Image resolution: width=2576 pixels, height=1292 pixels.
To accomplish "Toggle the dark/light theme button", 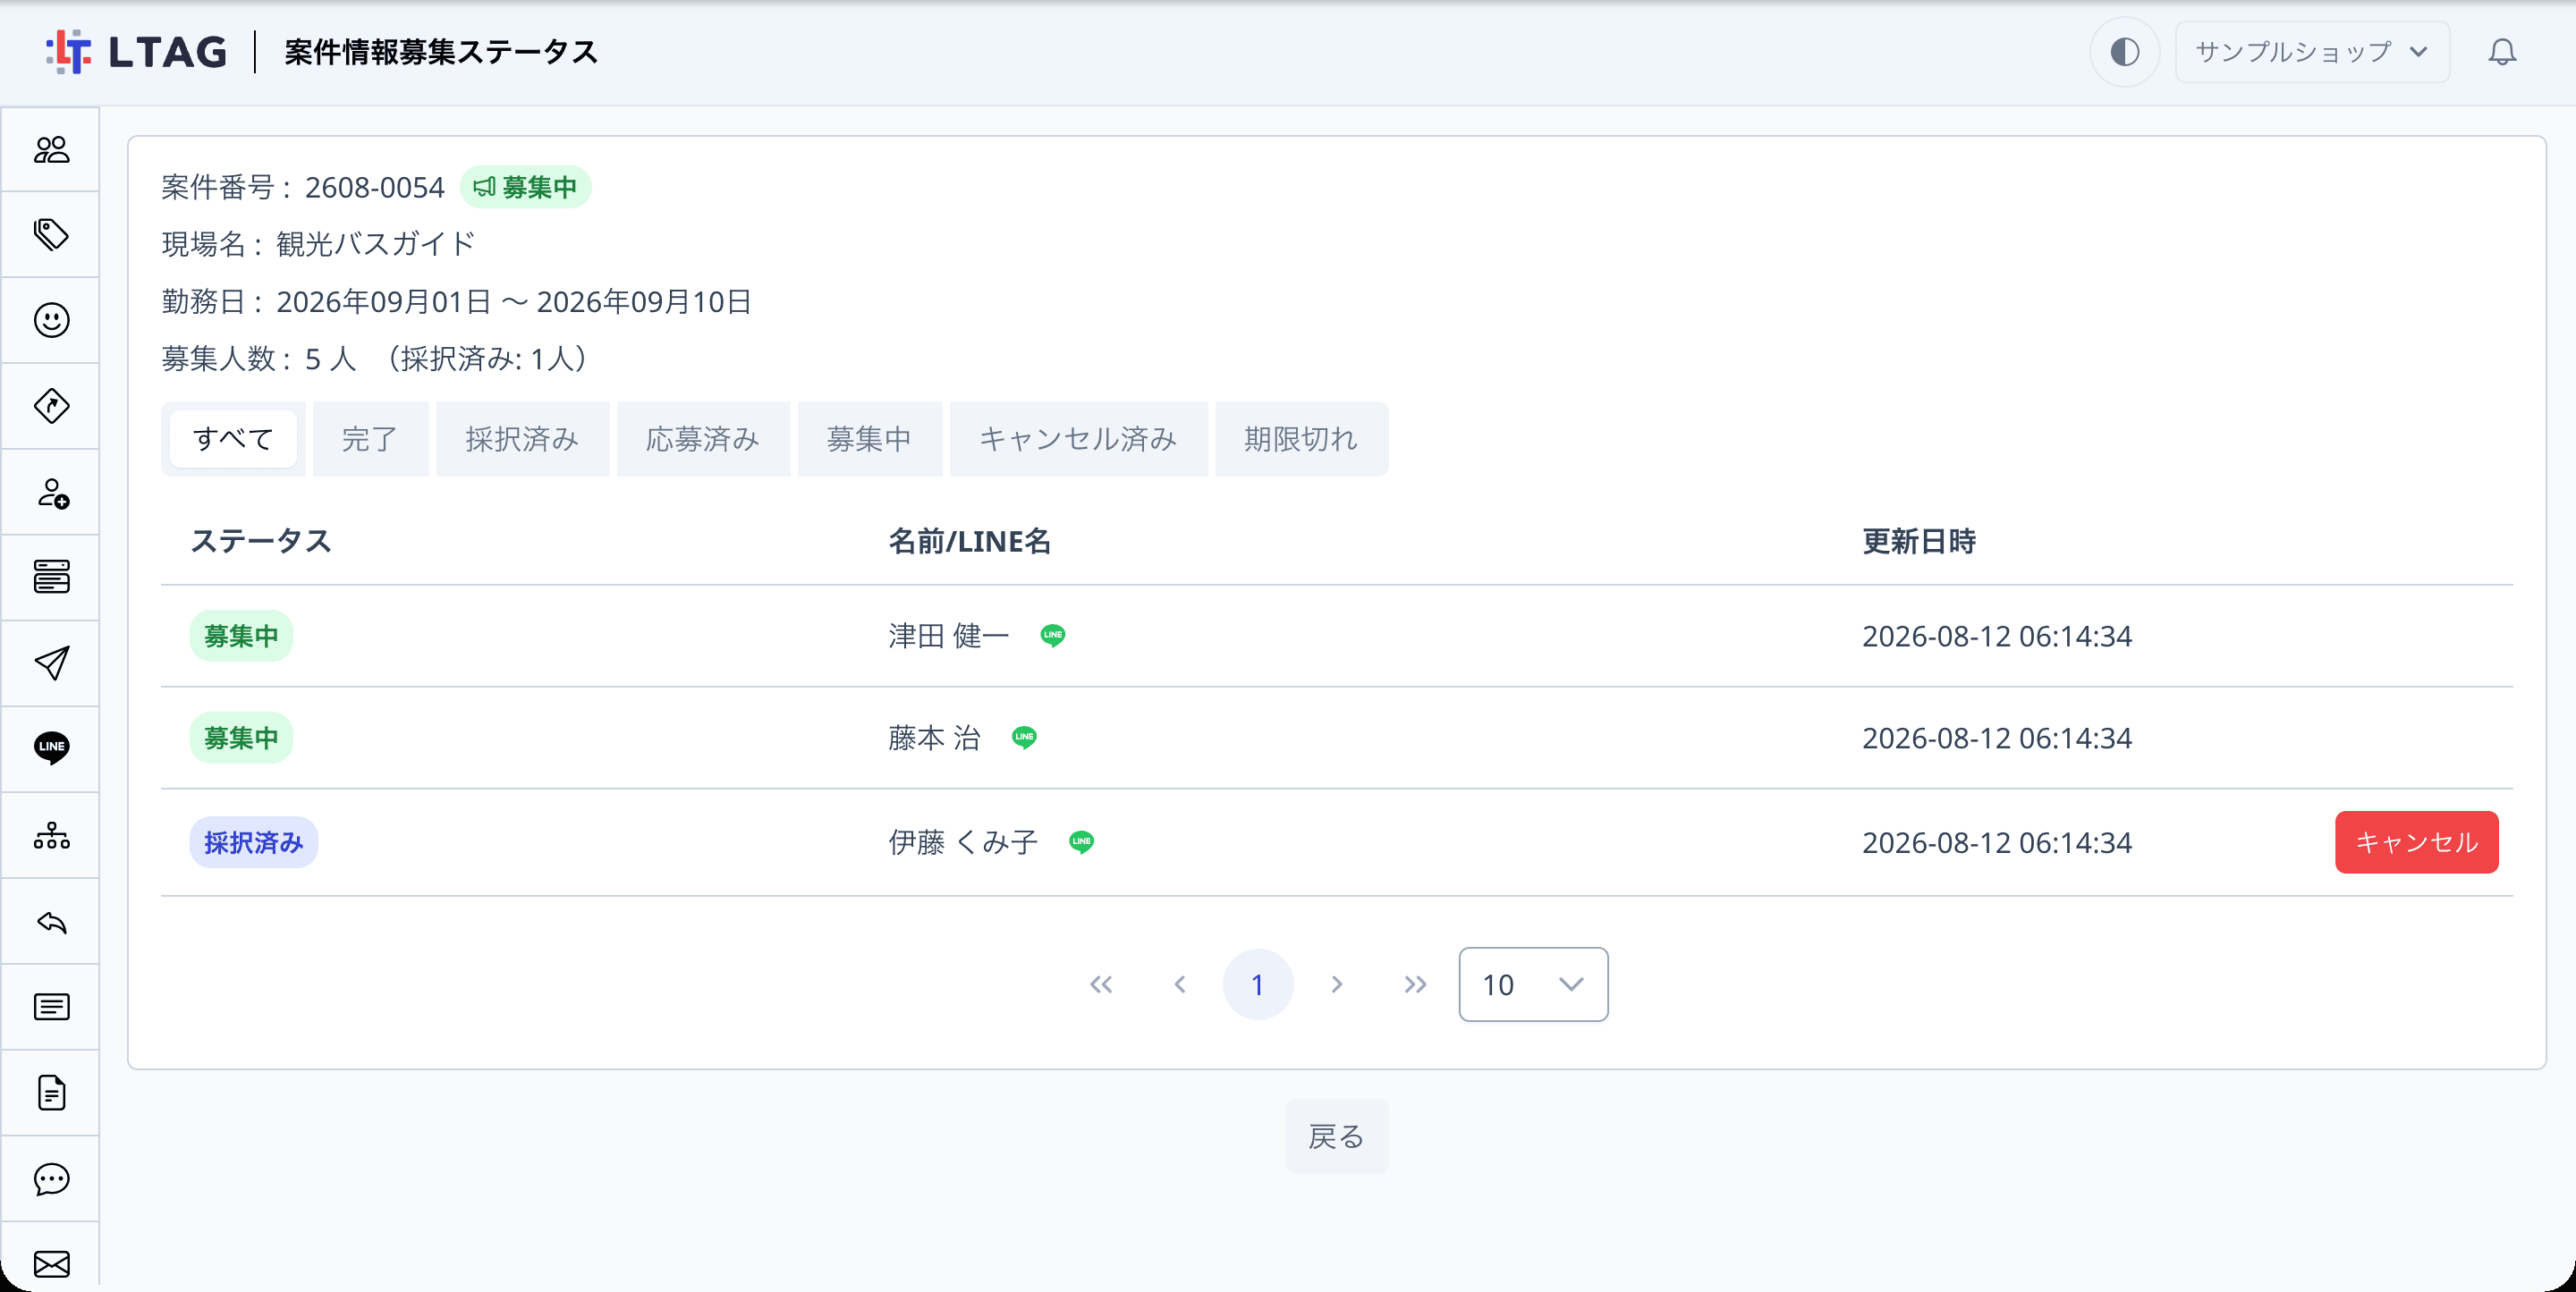I will click(x=2124, y=52).
